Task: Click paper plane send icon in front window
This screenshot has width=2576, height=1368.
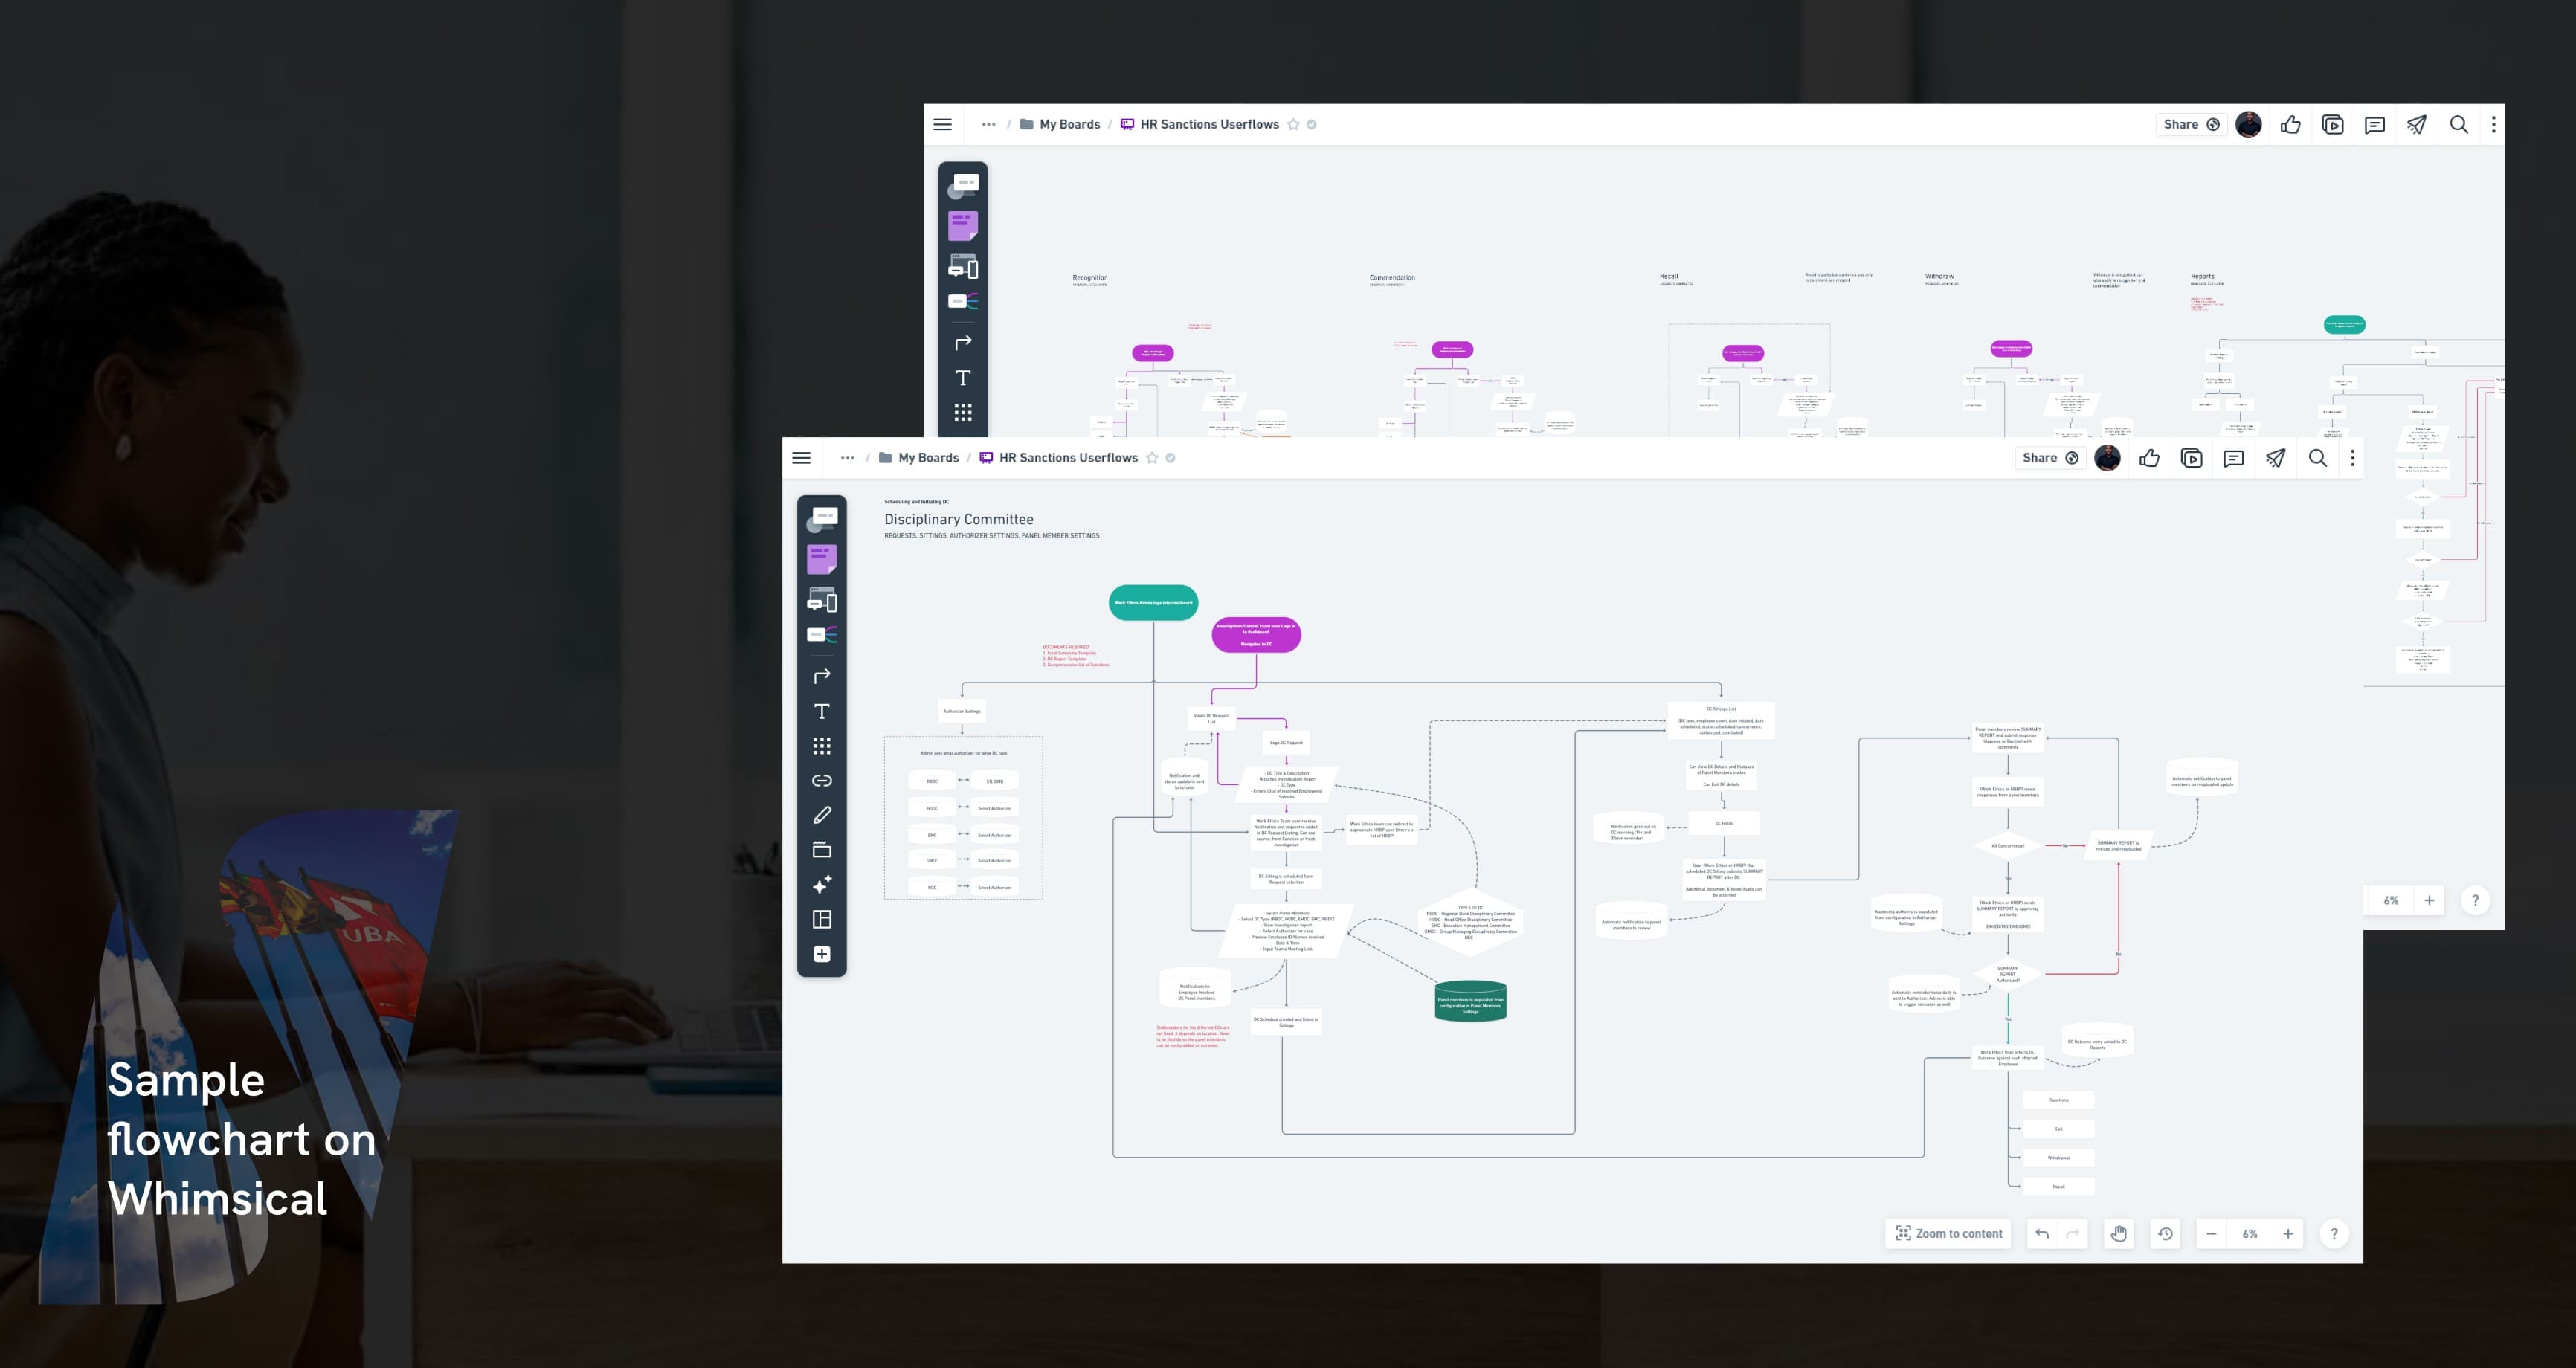Action: coord(2275,458)
